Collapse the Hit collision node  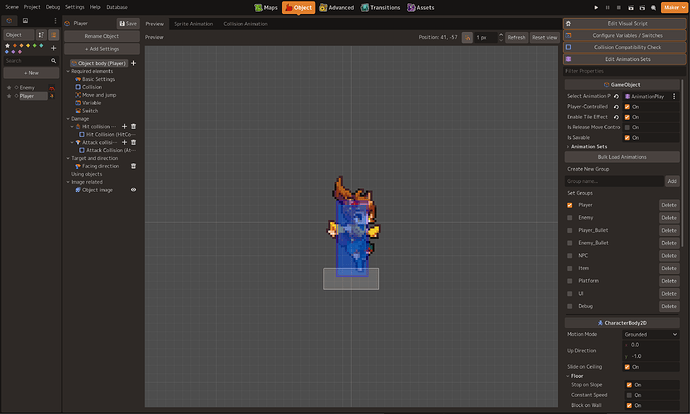tap(72, 127)
